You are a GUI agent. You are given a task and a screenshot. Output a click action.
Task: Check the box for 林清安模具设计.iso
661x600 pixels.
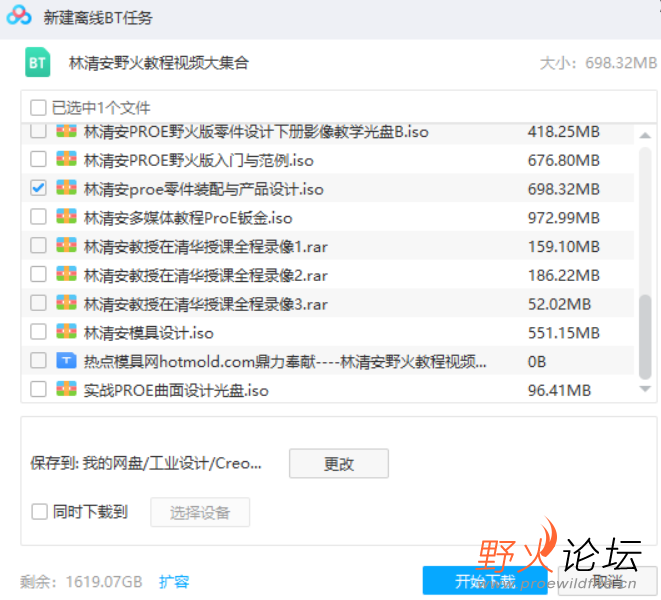pos(38,331)
